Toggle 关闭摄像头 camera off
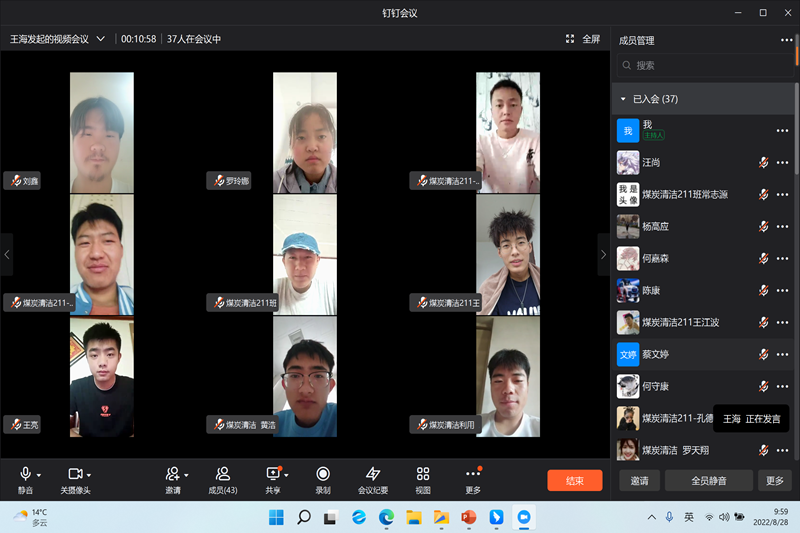Viewport: 800px width, 533px height. [x=74, y=474]
